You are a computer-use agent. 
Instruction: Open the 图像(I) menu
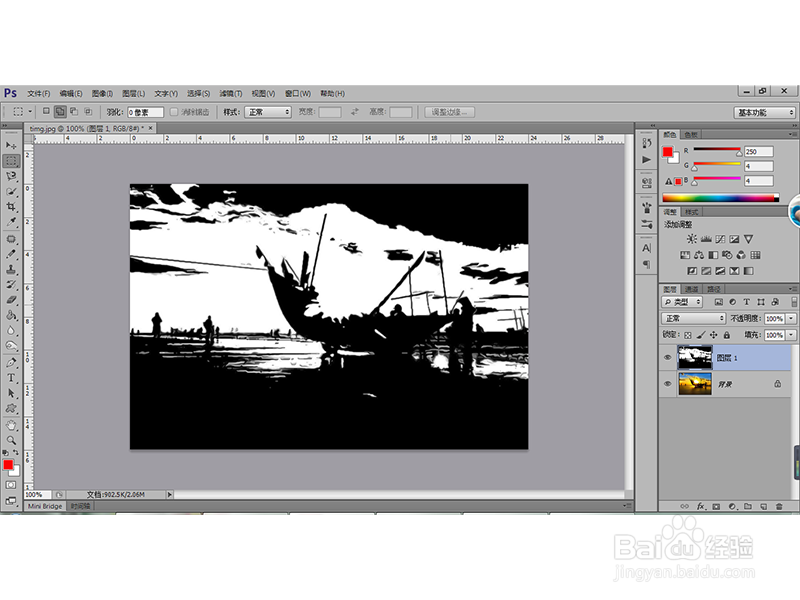[x=102, y=93]
